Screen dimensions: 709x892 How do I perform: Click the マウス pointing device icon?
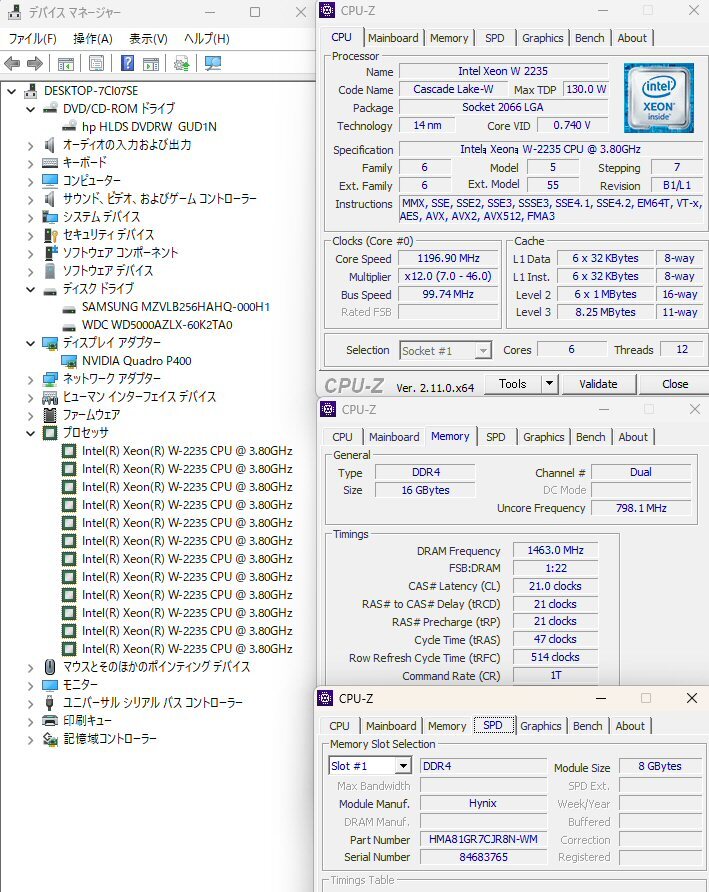[50, 667]
